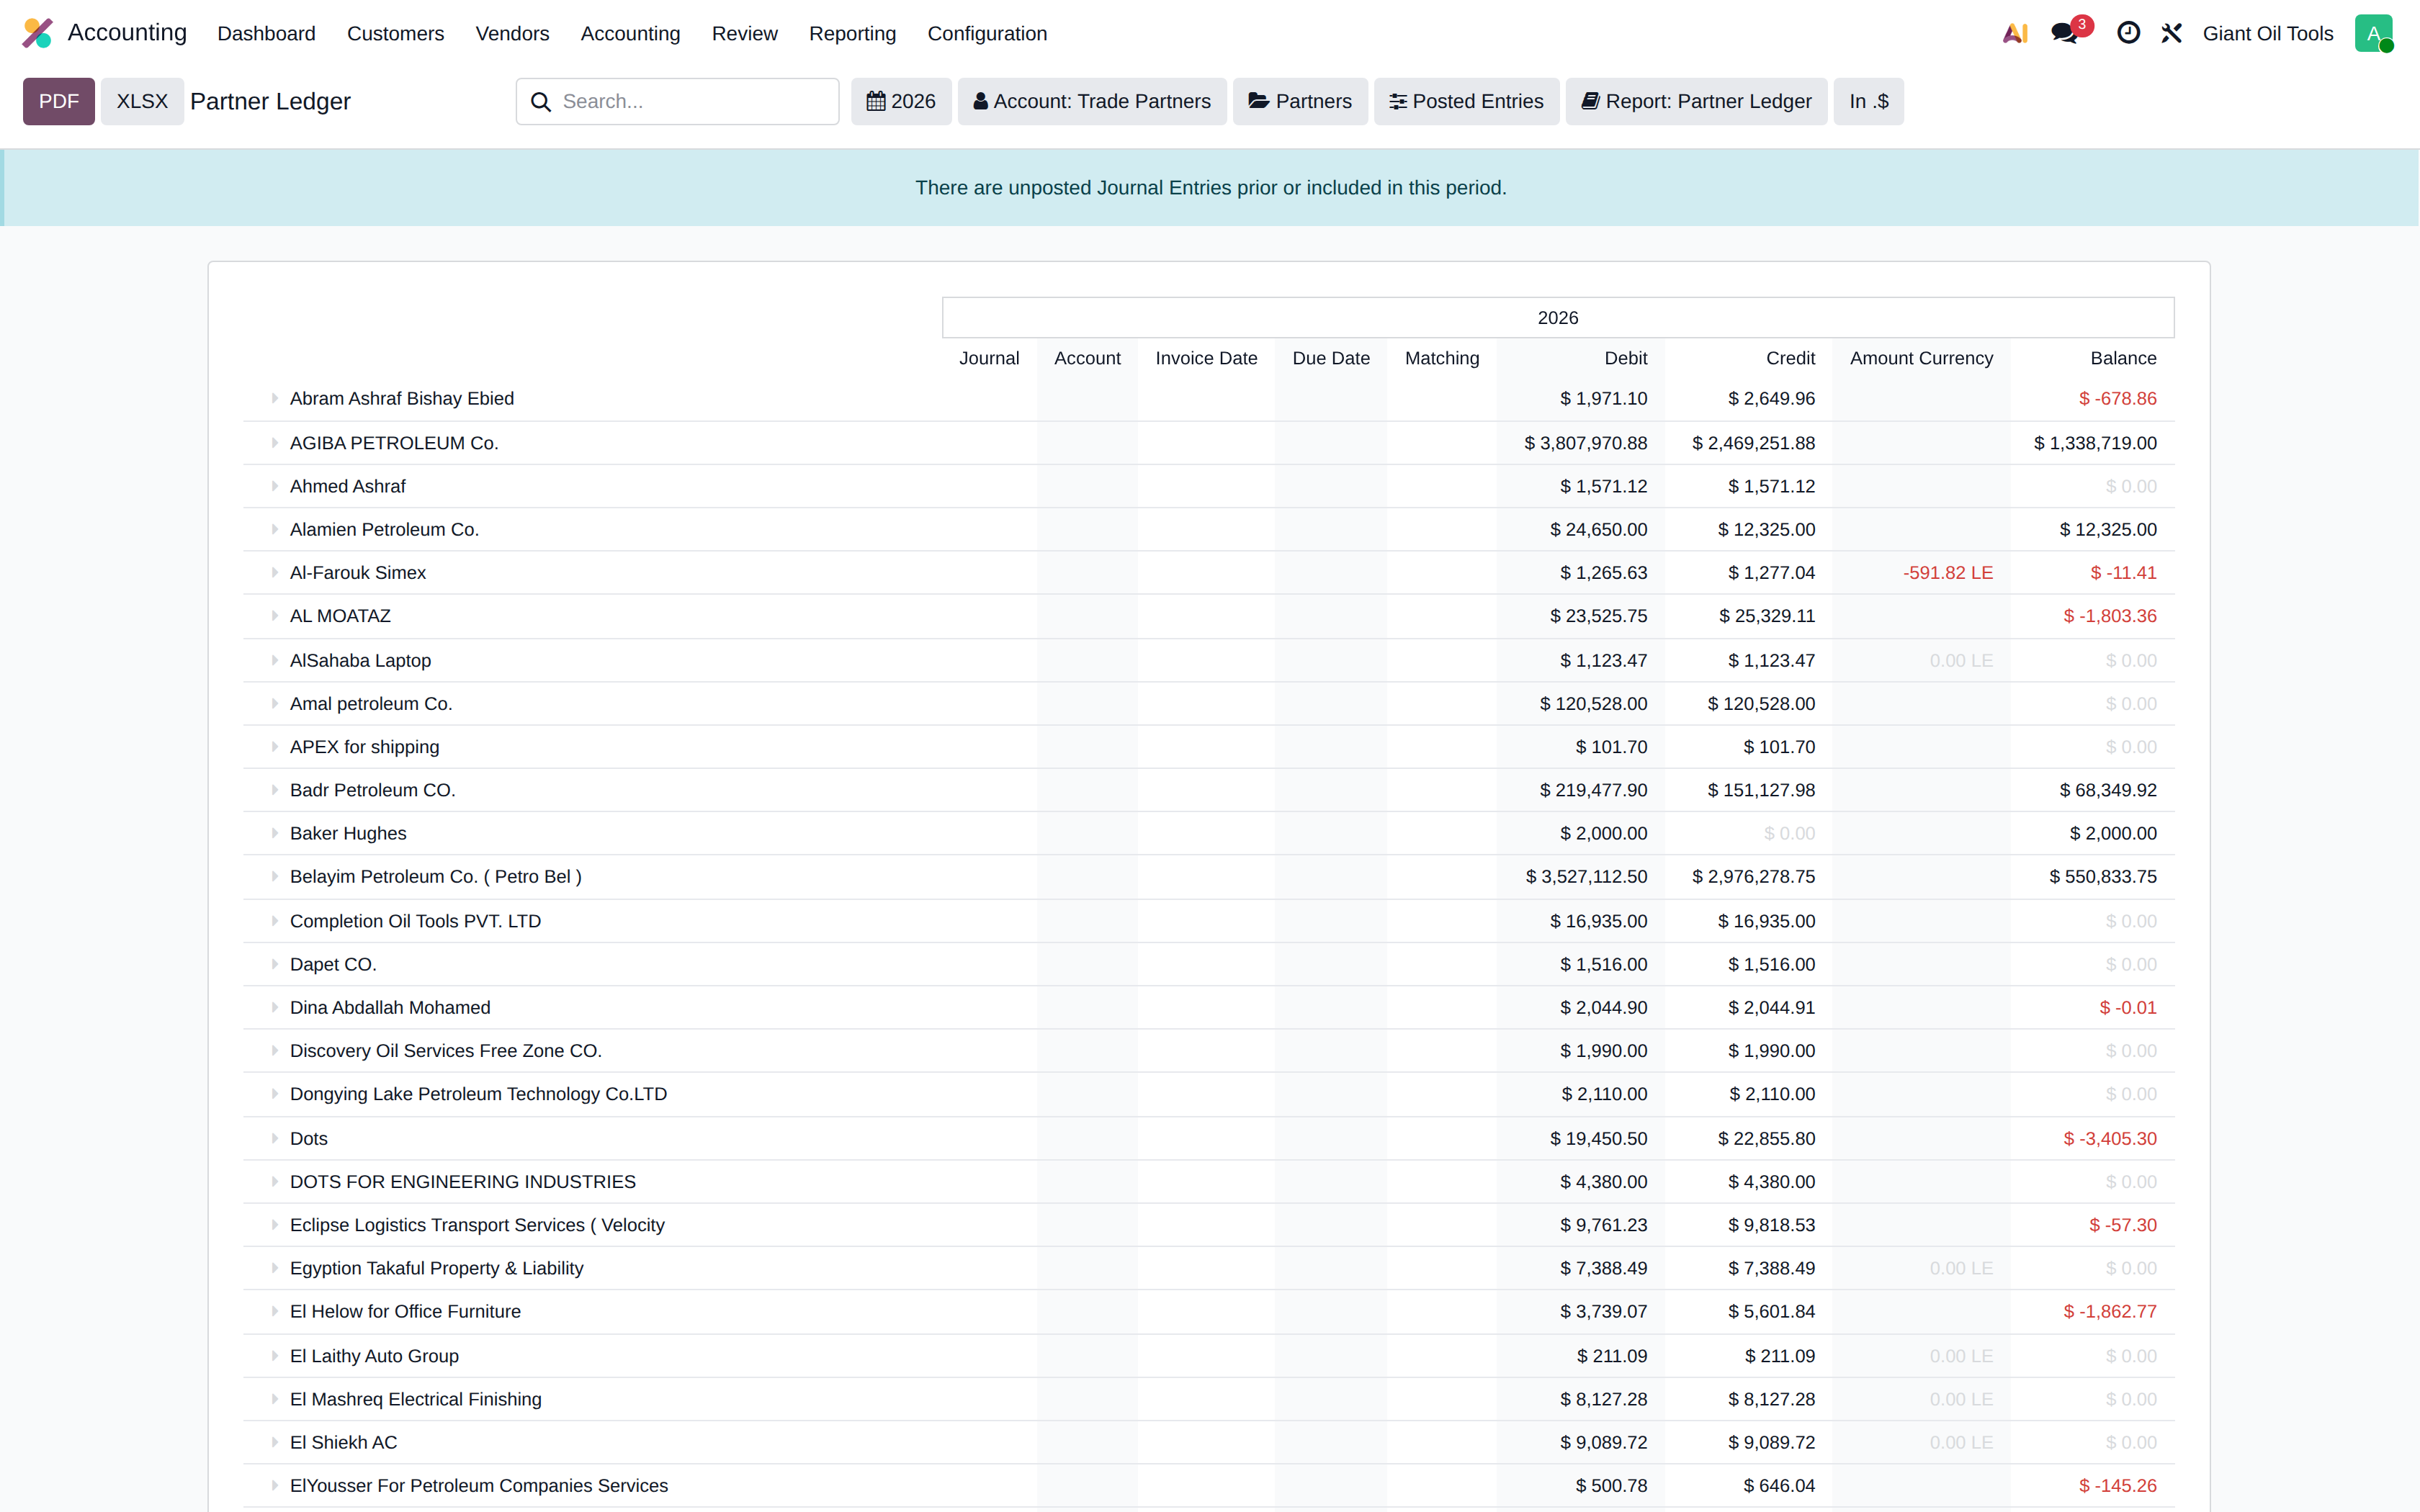Export report as PDF
Image resolution: width=2420 pixels, height=1512 pixels.
click(59, 101)
